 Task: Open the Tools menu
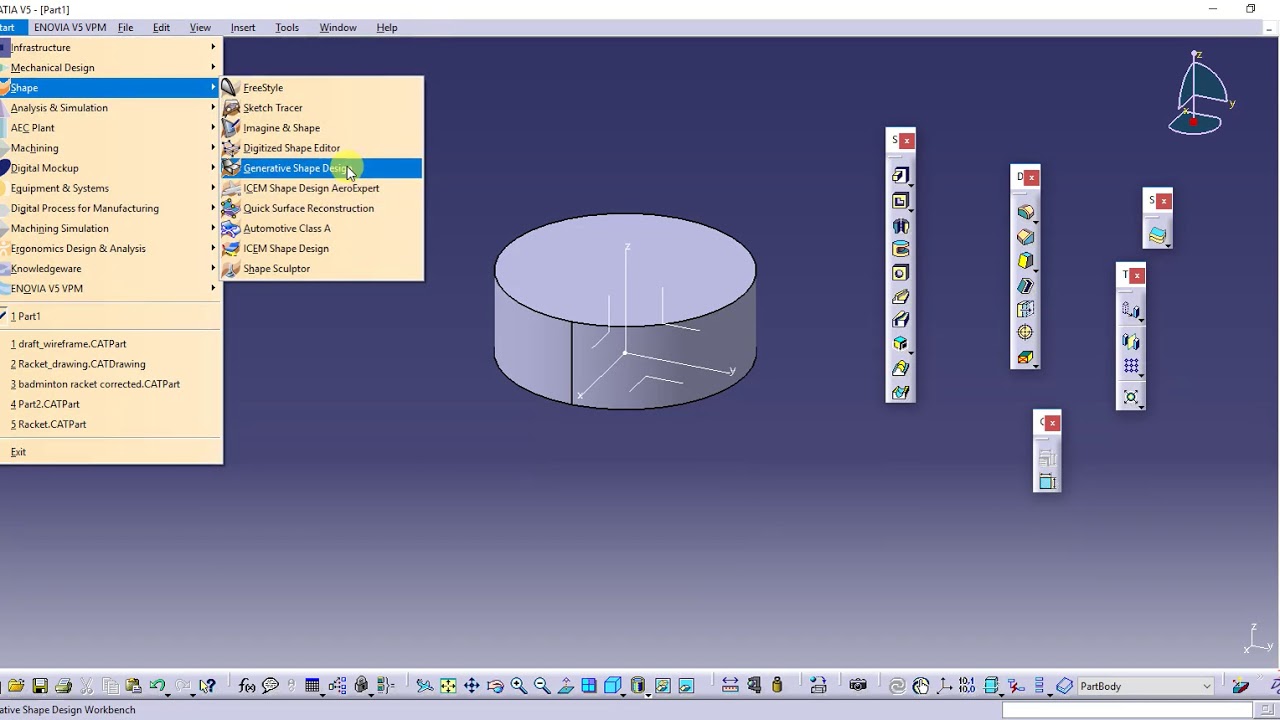click(287, 27)
